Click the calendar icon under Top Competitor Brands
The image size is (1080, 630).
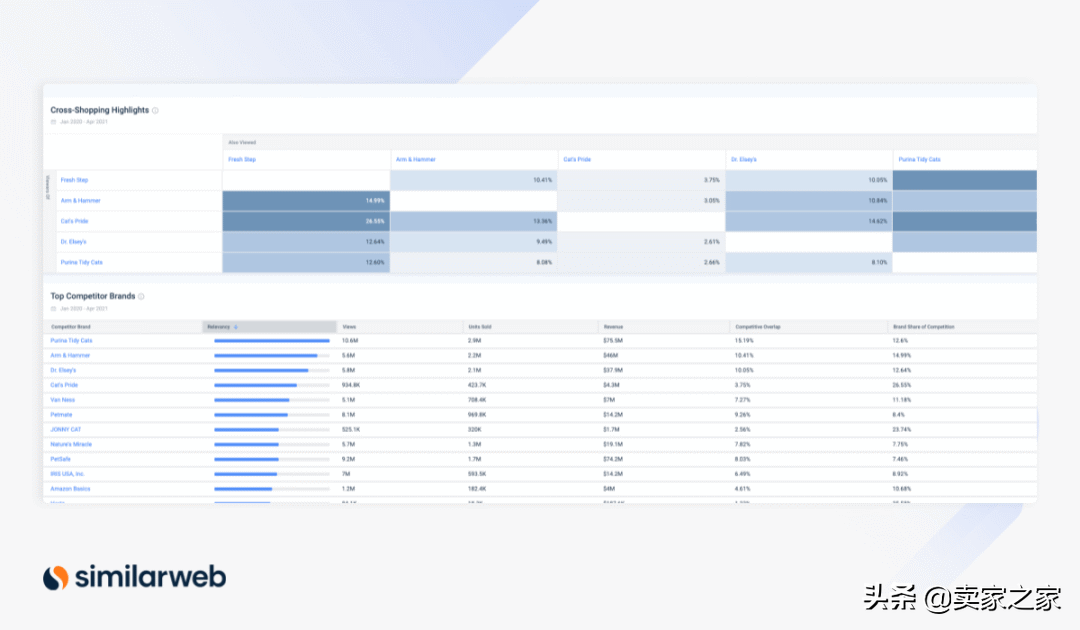pyautogui.click(x=54, y=308)
